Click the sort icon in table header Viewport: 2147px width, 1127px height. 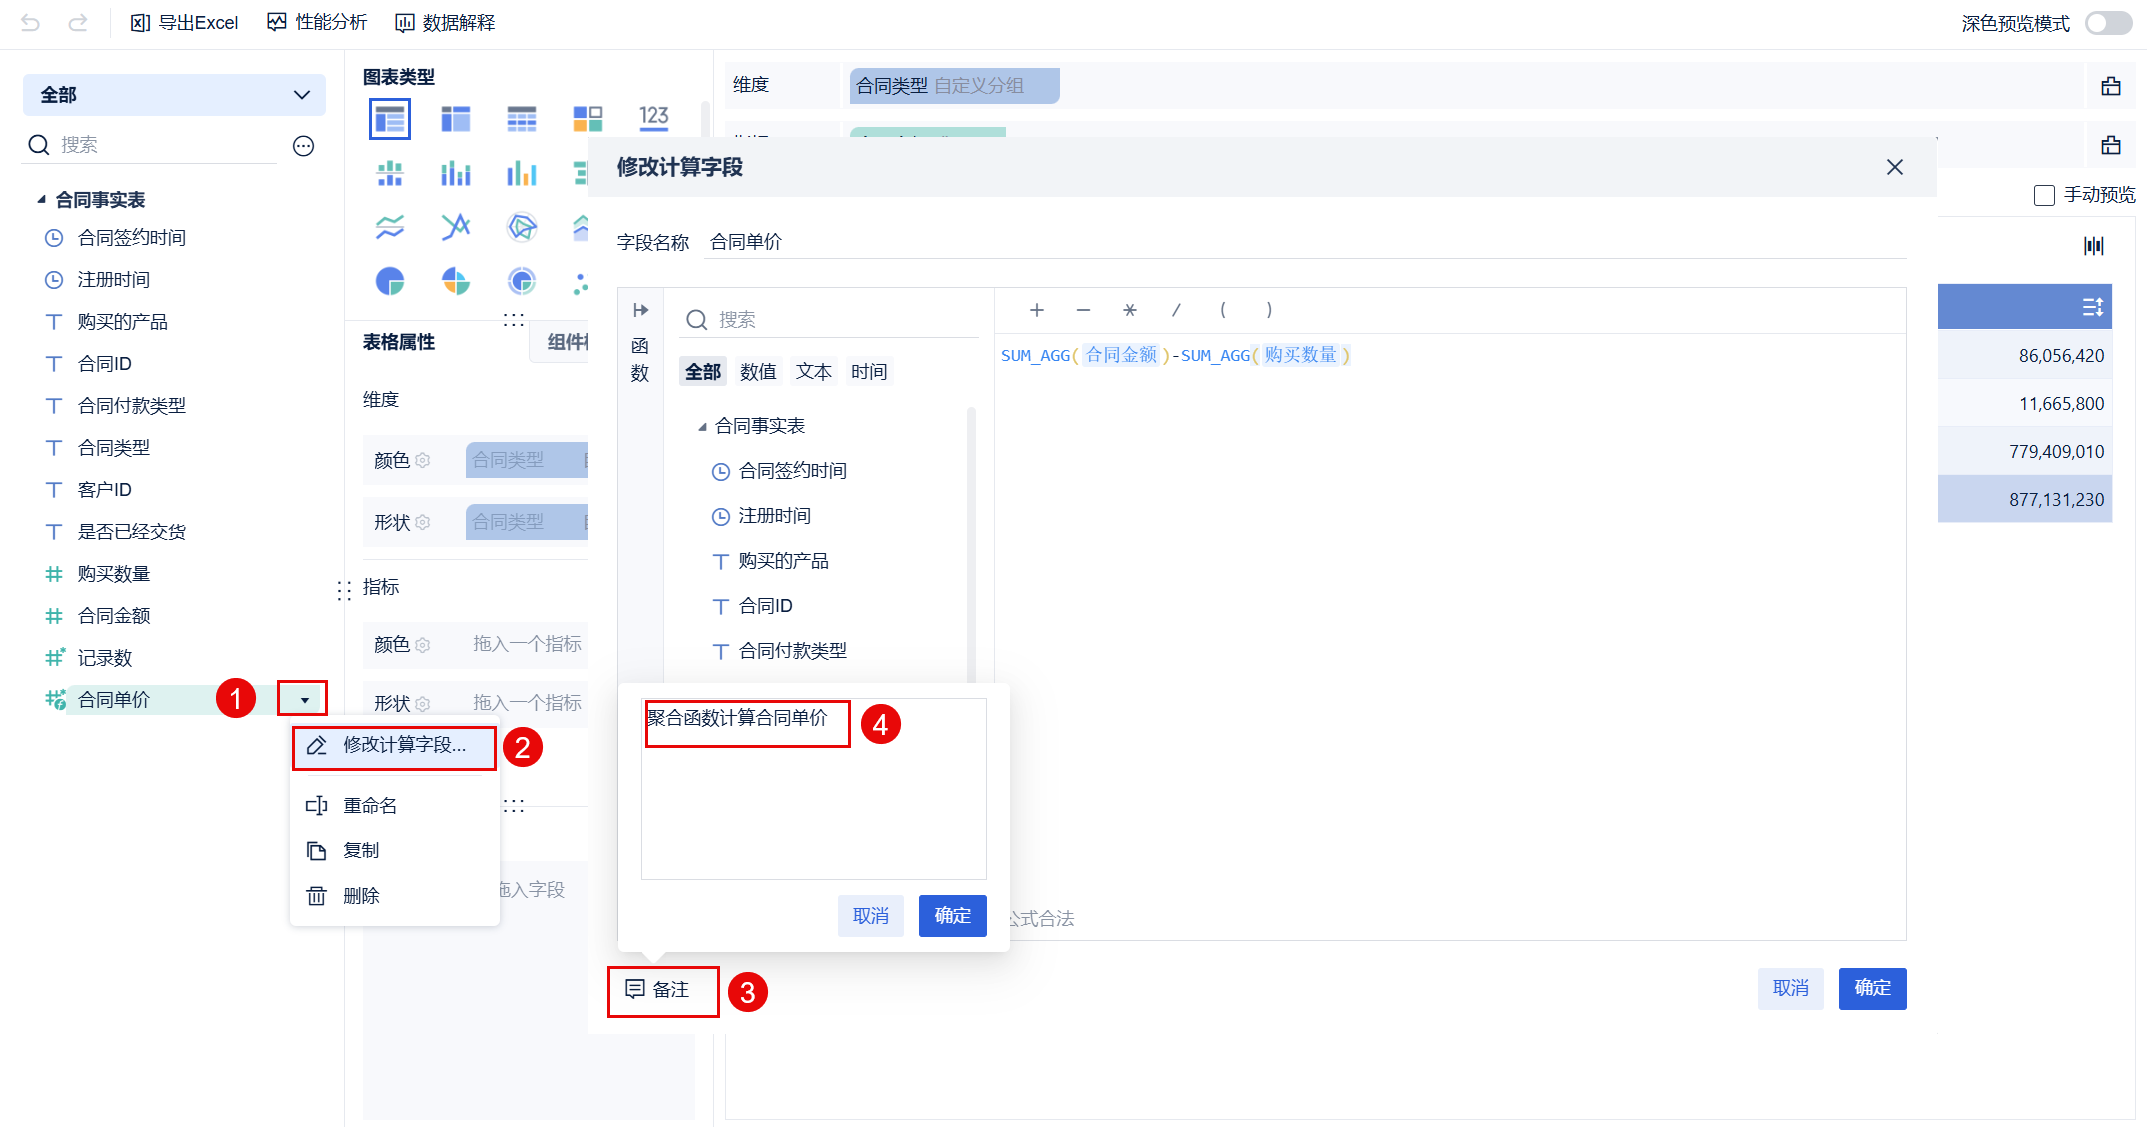[2092, 307]
